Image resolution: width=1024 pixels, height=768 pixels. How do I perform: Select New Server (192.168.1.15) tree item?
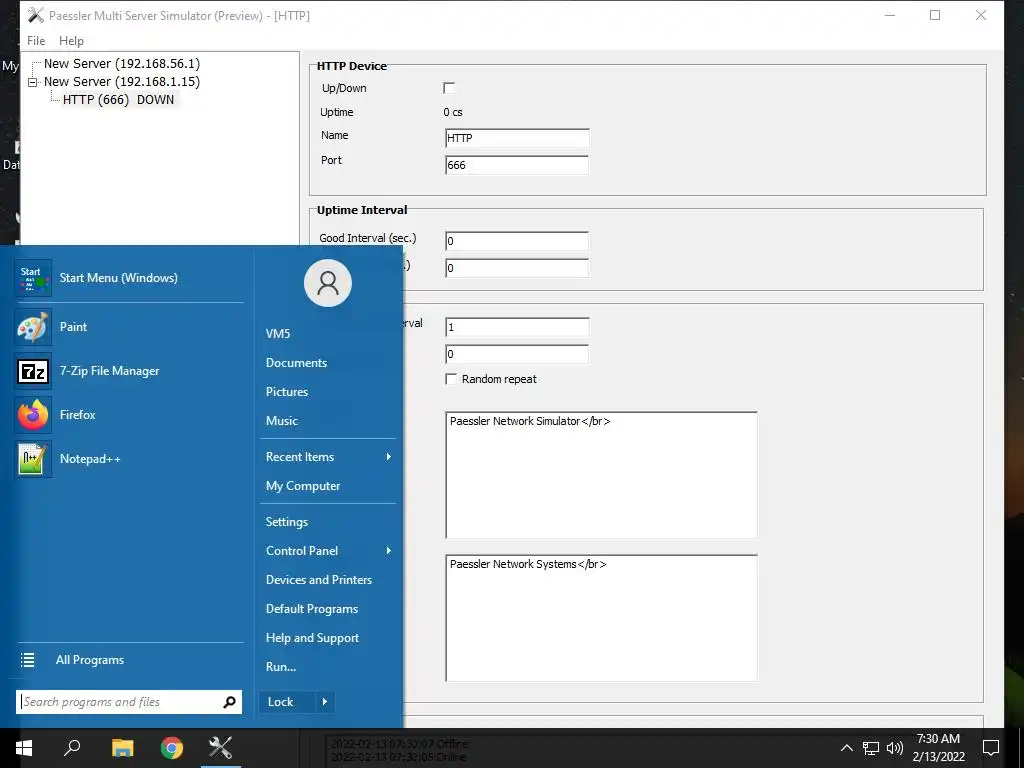tap(121, 82)
